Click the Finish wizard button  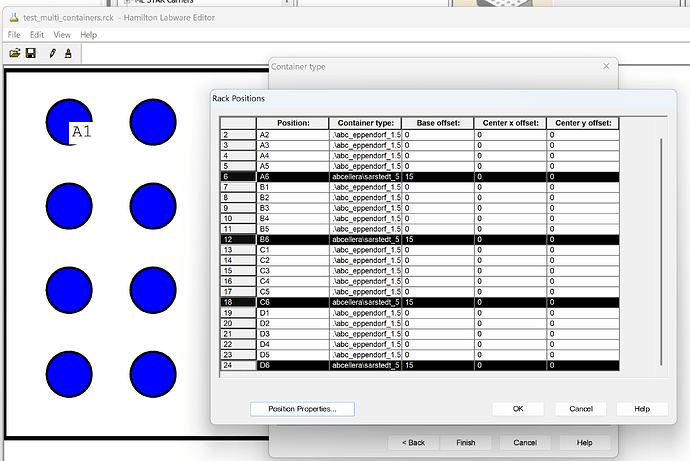pyautogui.click(x=466, y=443)
